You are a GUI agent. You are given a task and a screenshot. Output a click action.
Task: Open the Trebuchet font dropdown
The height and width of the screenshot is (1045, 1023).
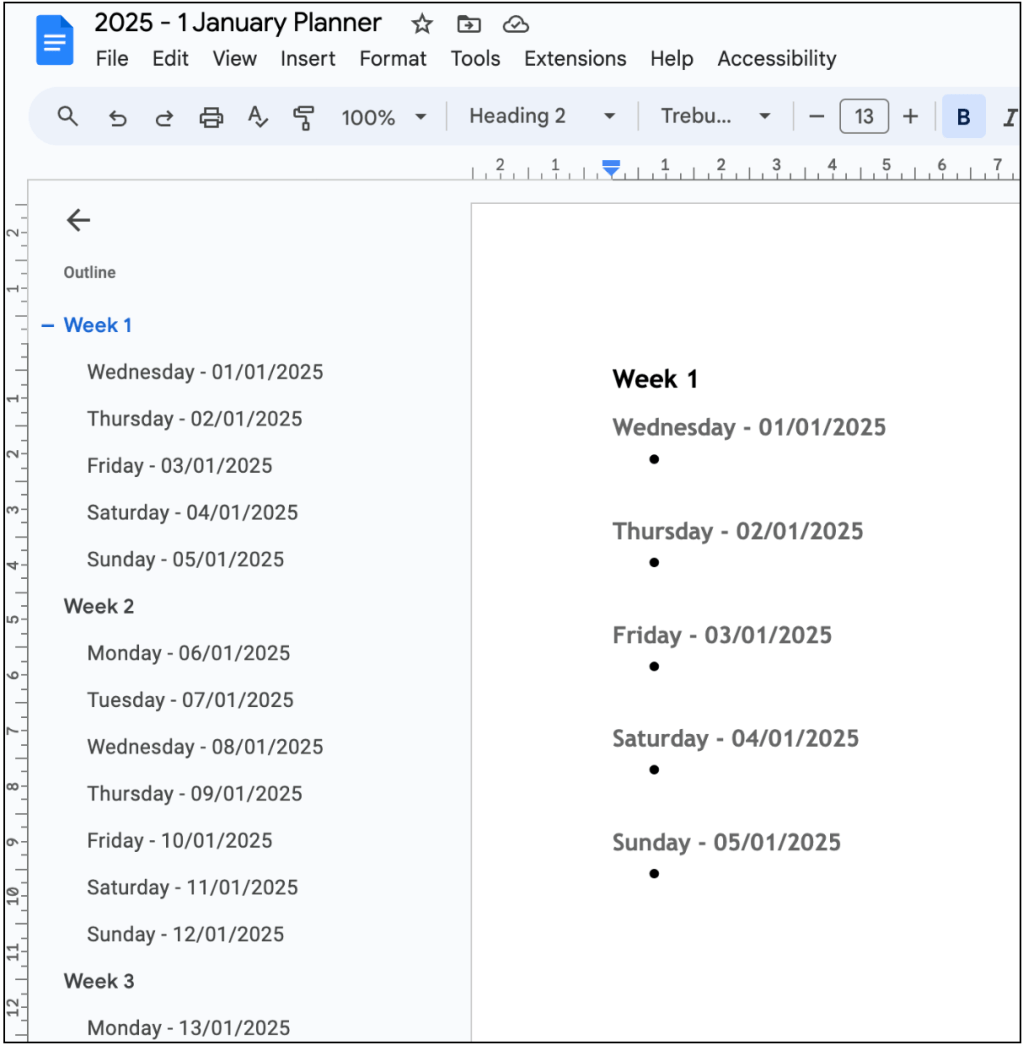[x=715, y=117]
